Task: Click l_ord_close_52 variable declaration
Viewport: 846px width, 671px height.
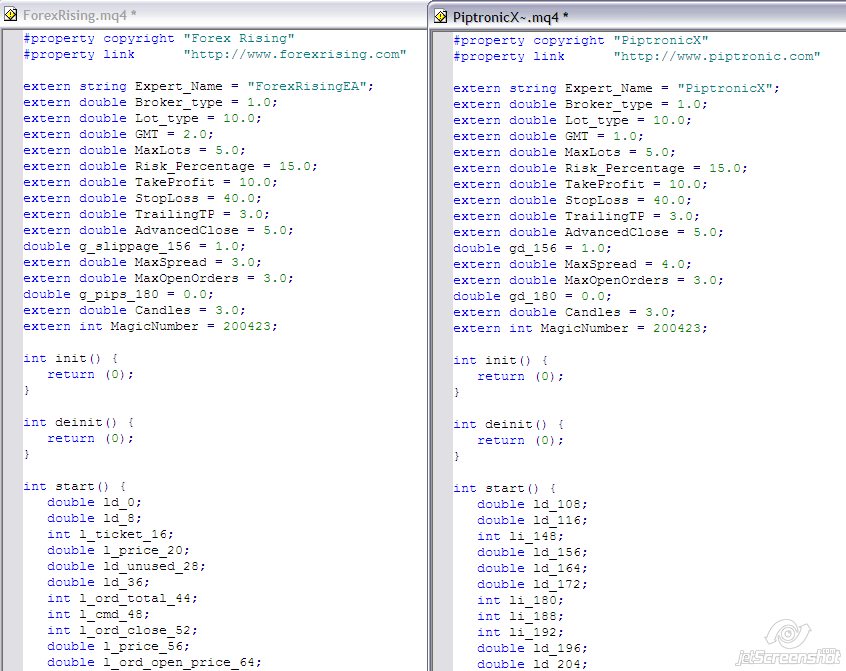Action: [x=122, y=631]
